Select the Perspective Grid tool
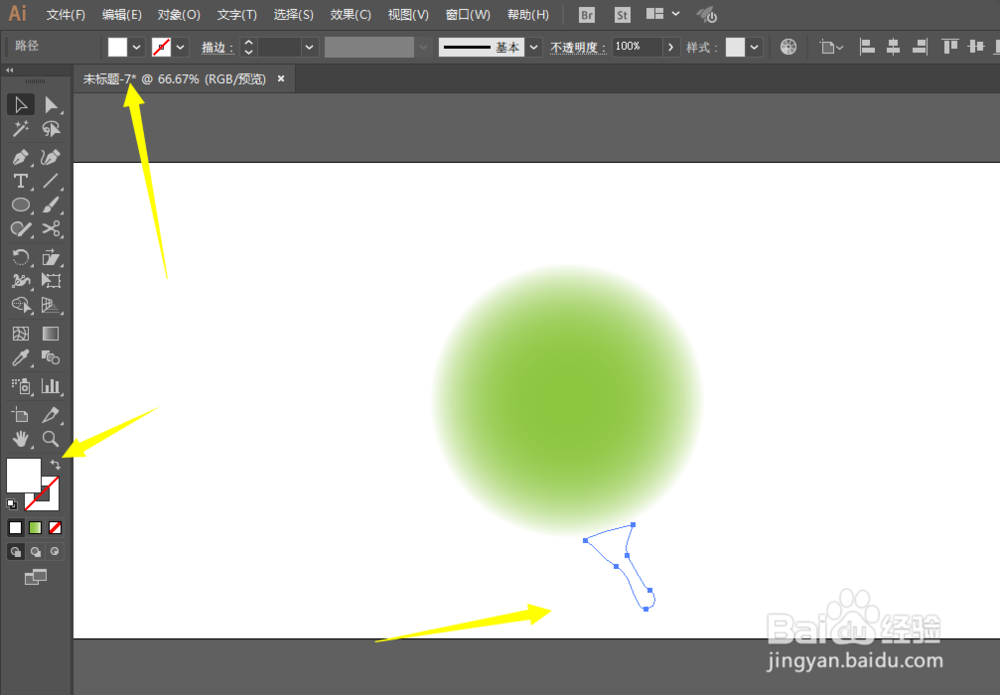Screen dimensions: 1000x695 [51, 305]
